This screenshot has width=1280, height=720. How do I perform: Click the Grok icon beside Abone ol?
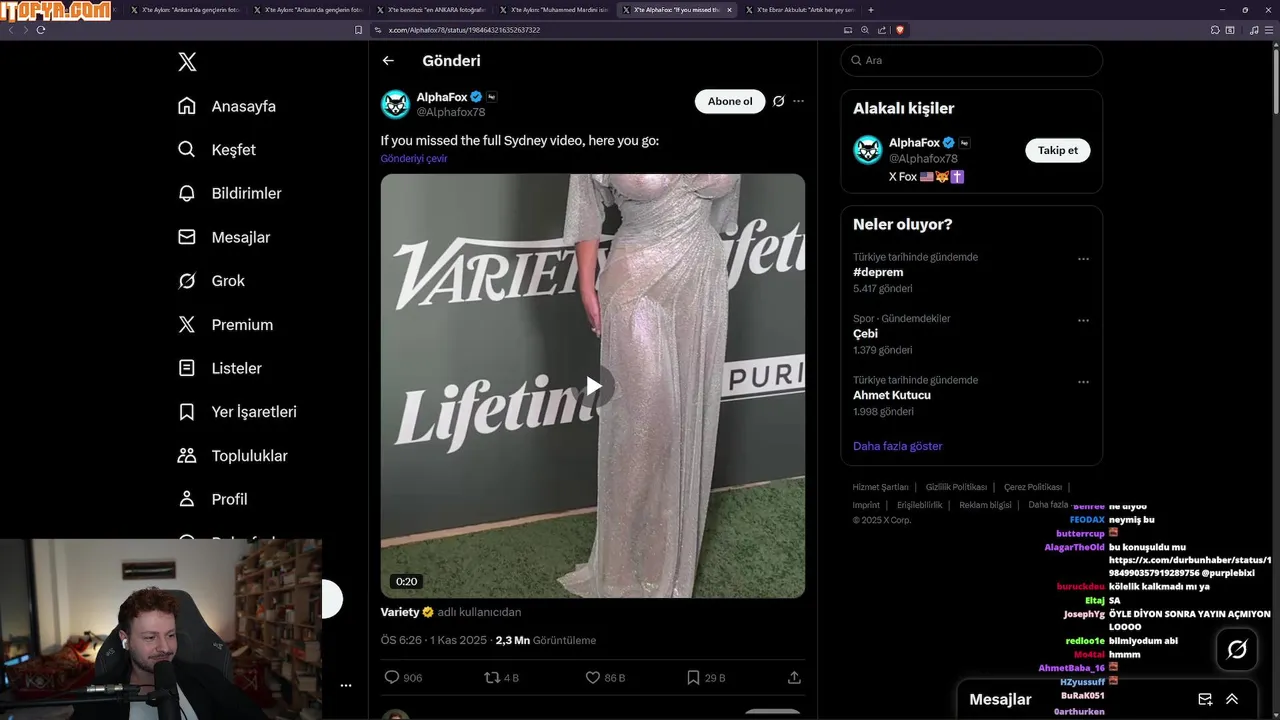point(779,101)
